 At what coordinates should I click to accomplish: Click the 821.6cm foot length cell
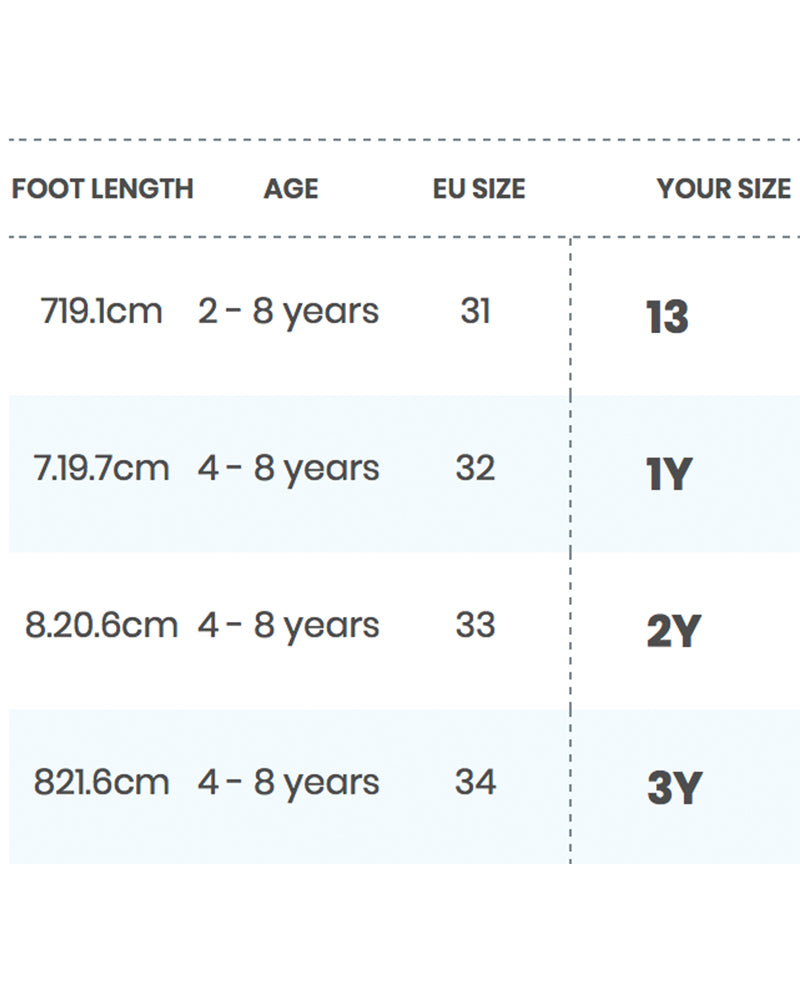(101, 782)
